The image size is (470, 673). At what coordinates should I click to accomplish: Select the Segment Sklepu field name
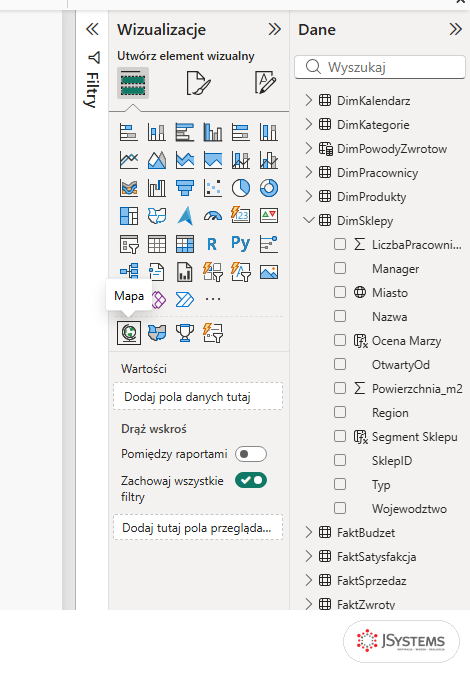415,437
